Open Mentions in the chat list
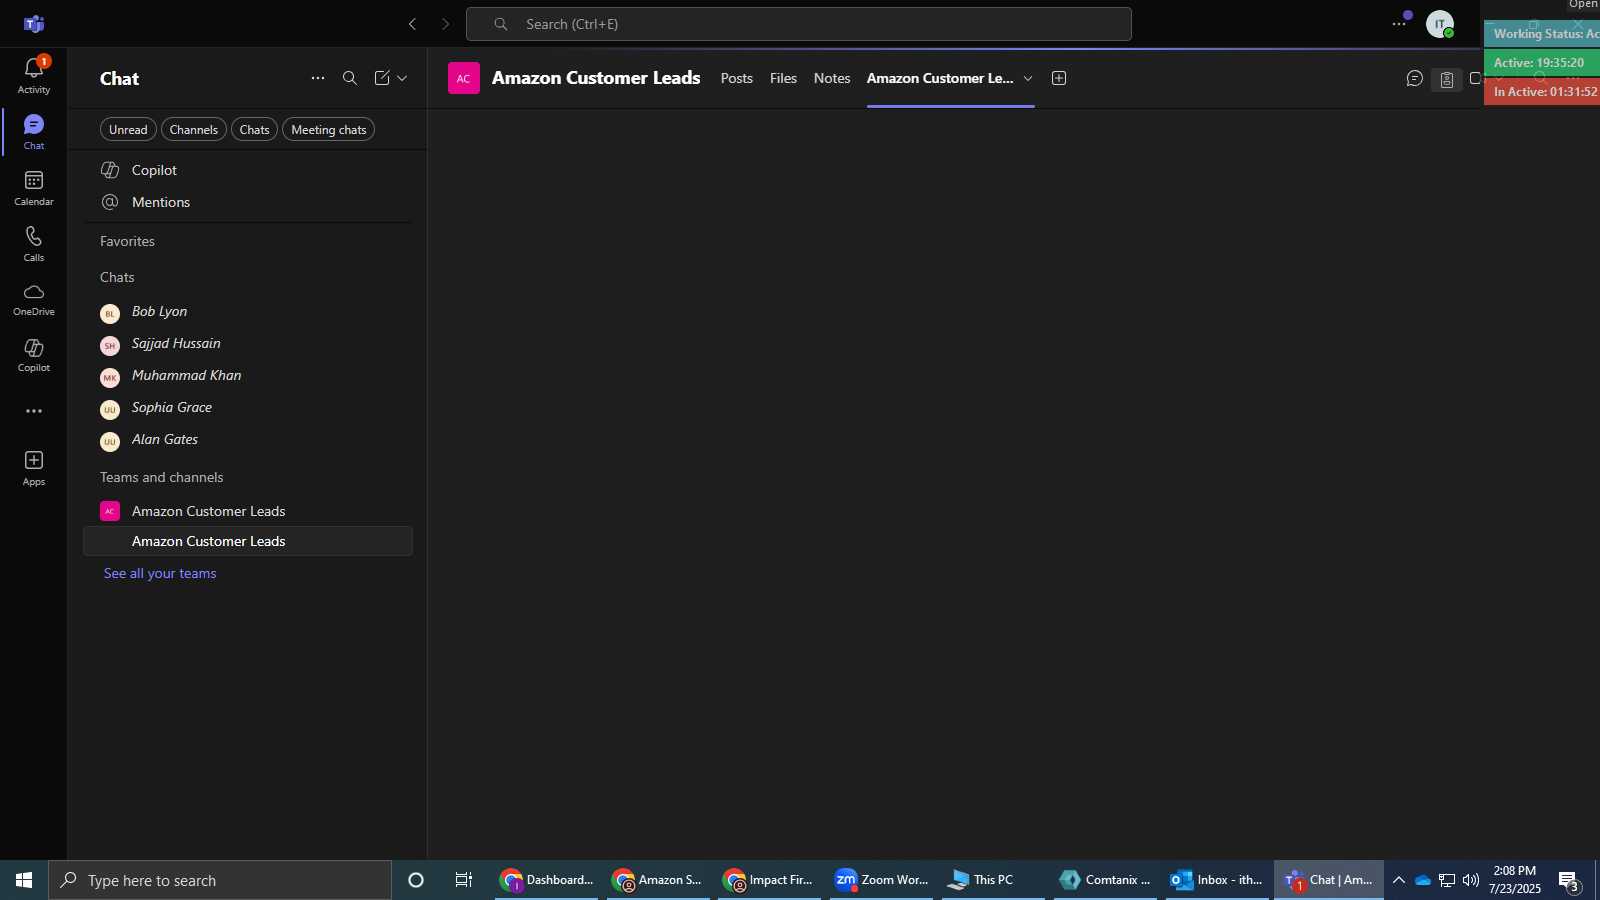The image size is (1600, 900). (x=248, y=202)
